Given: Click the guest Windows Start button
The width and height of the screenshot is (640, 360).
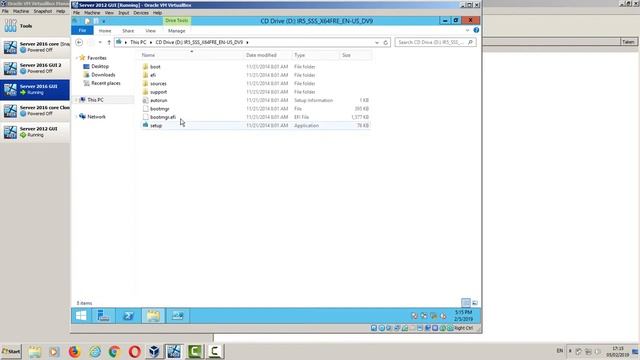Looking at the screenshot, I should click(x=81, y=316).
